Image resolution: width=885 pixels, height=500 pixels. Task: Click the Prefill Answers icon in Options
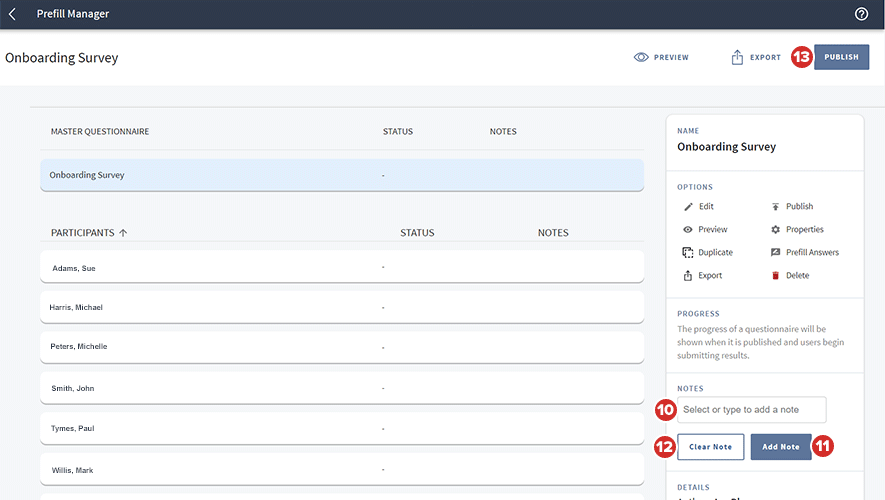pos(775,253)
